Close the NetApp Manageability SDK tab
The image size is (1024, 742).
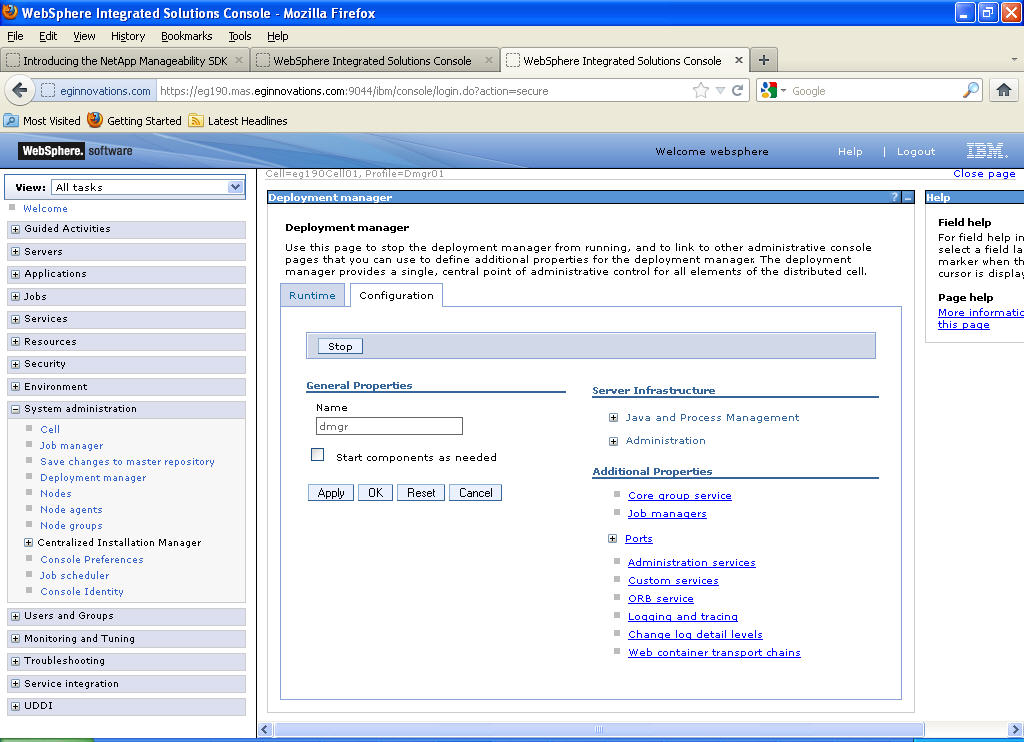pyautogui.click(x=239, y=60)
